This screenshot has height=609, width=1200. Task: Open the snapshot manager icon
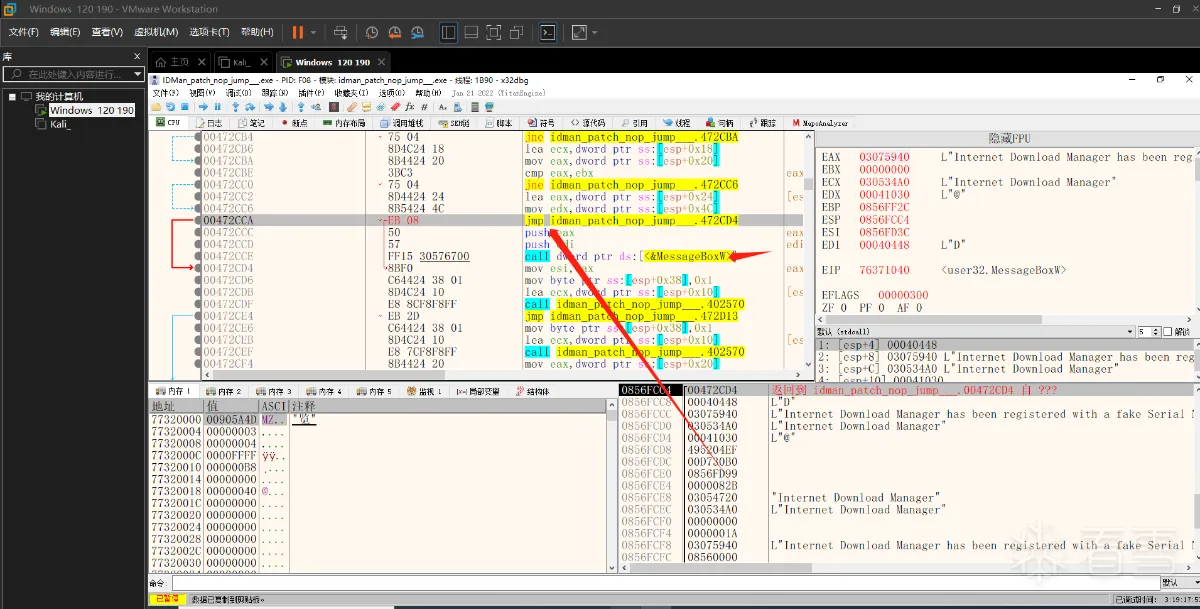tap(416, 32)
